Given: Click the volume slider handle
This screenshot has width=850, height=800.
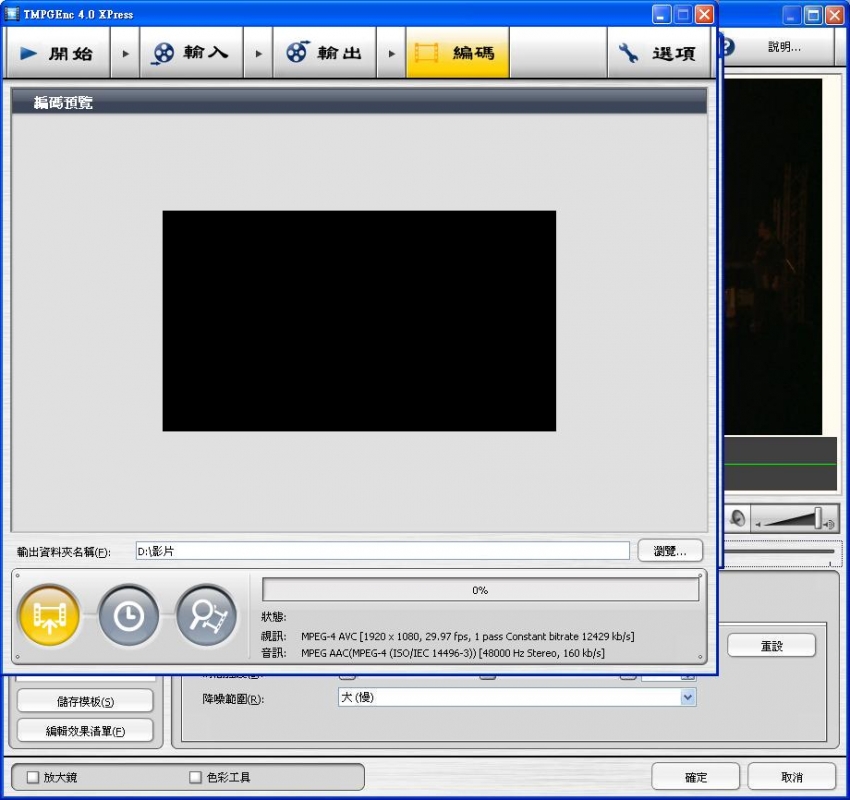Looking at the screenshot, I should [x=818, y=518].
